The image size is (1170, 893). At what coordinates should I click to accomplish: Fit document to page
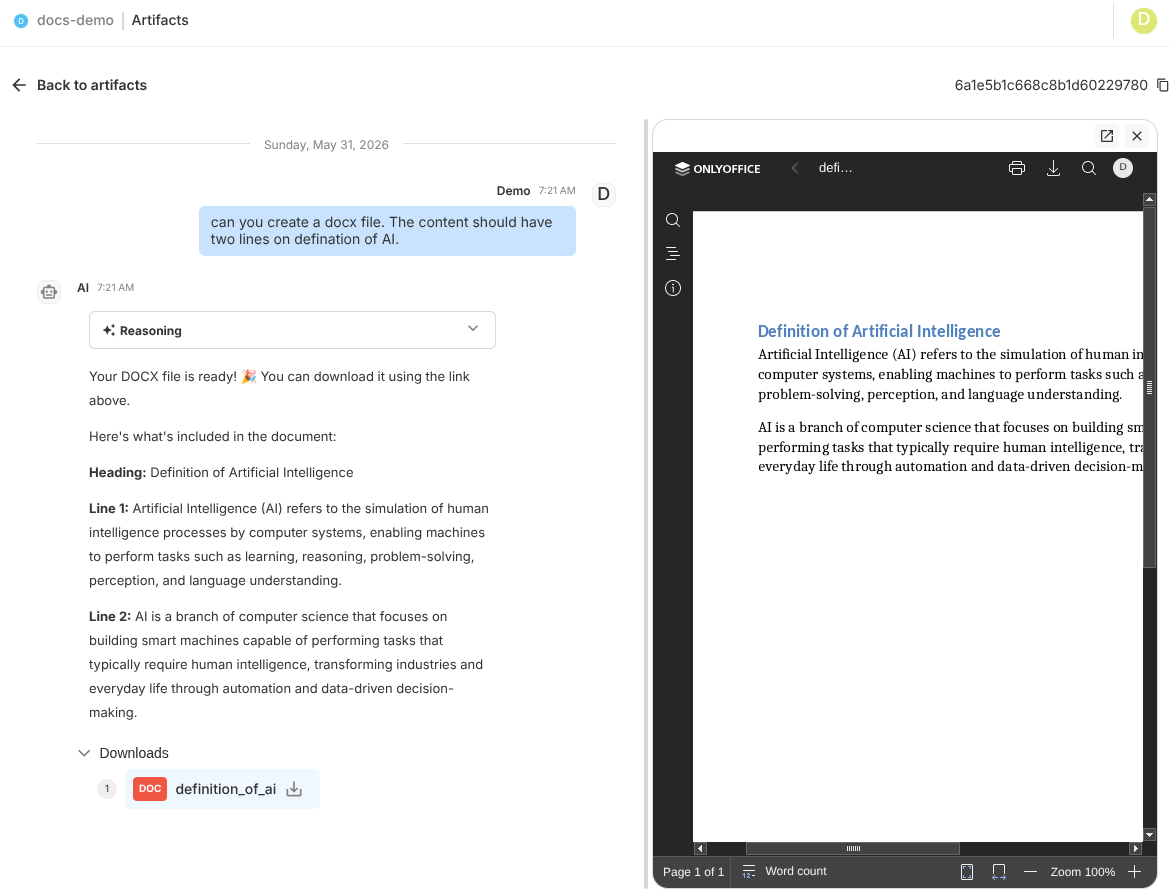coord(966,871)
